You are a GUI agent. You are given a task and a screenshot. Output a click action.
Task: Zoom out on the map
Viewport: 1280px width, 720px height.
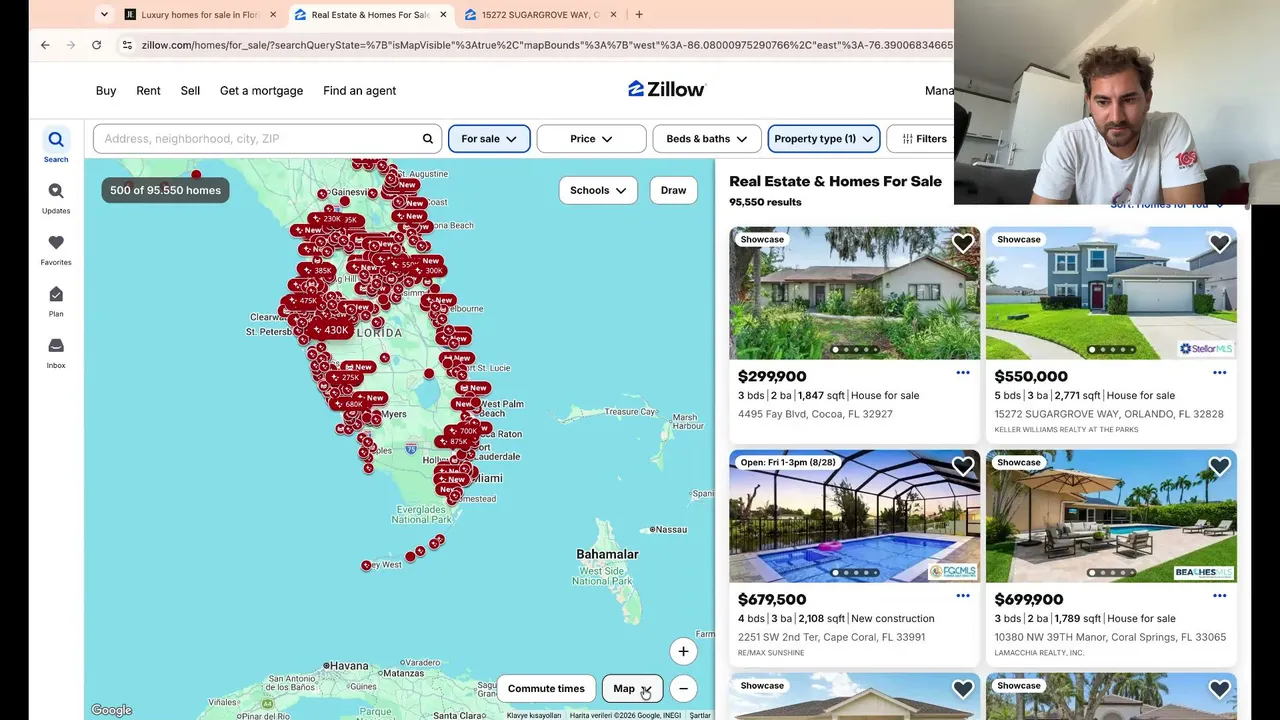tap(683, 688)
